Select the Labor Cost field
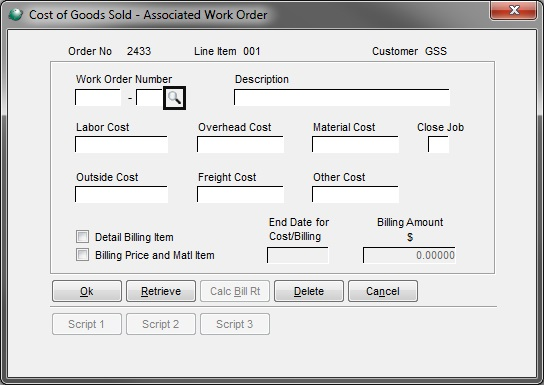The height and width of the screenshot is (385, 544). point(121,144)
